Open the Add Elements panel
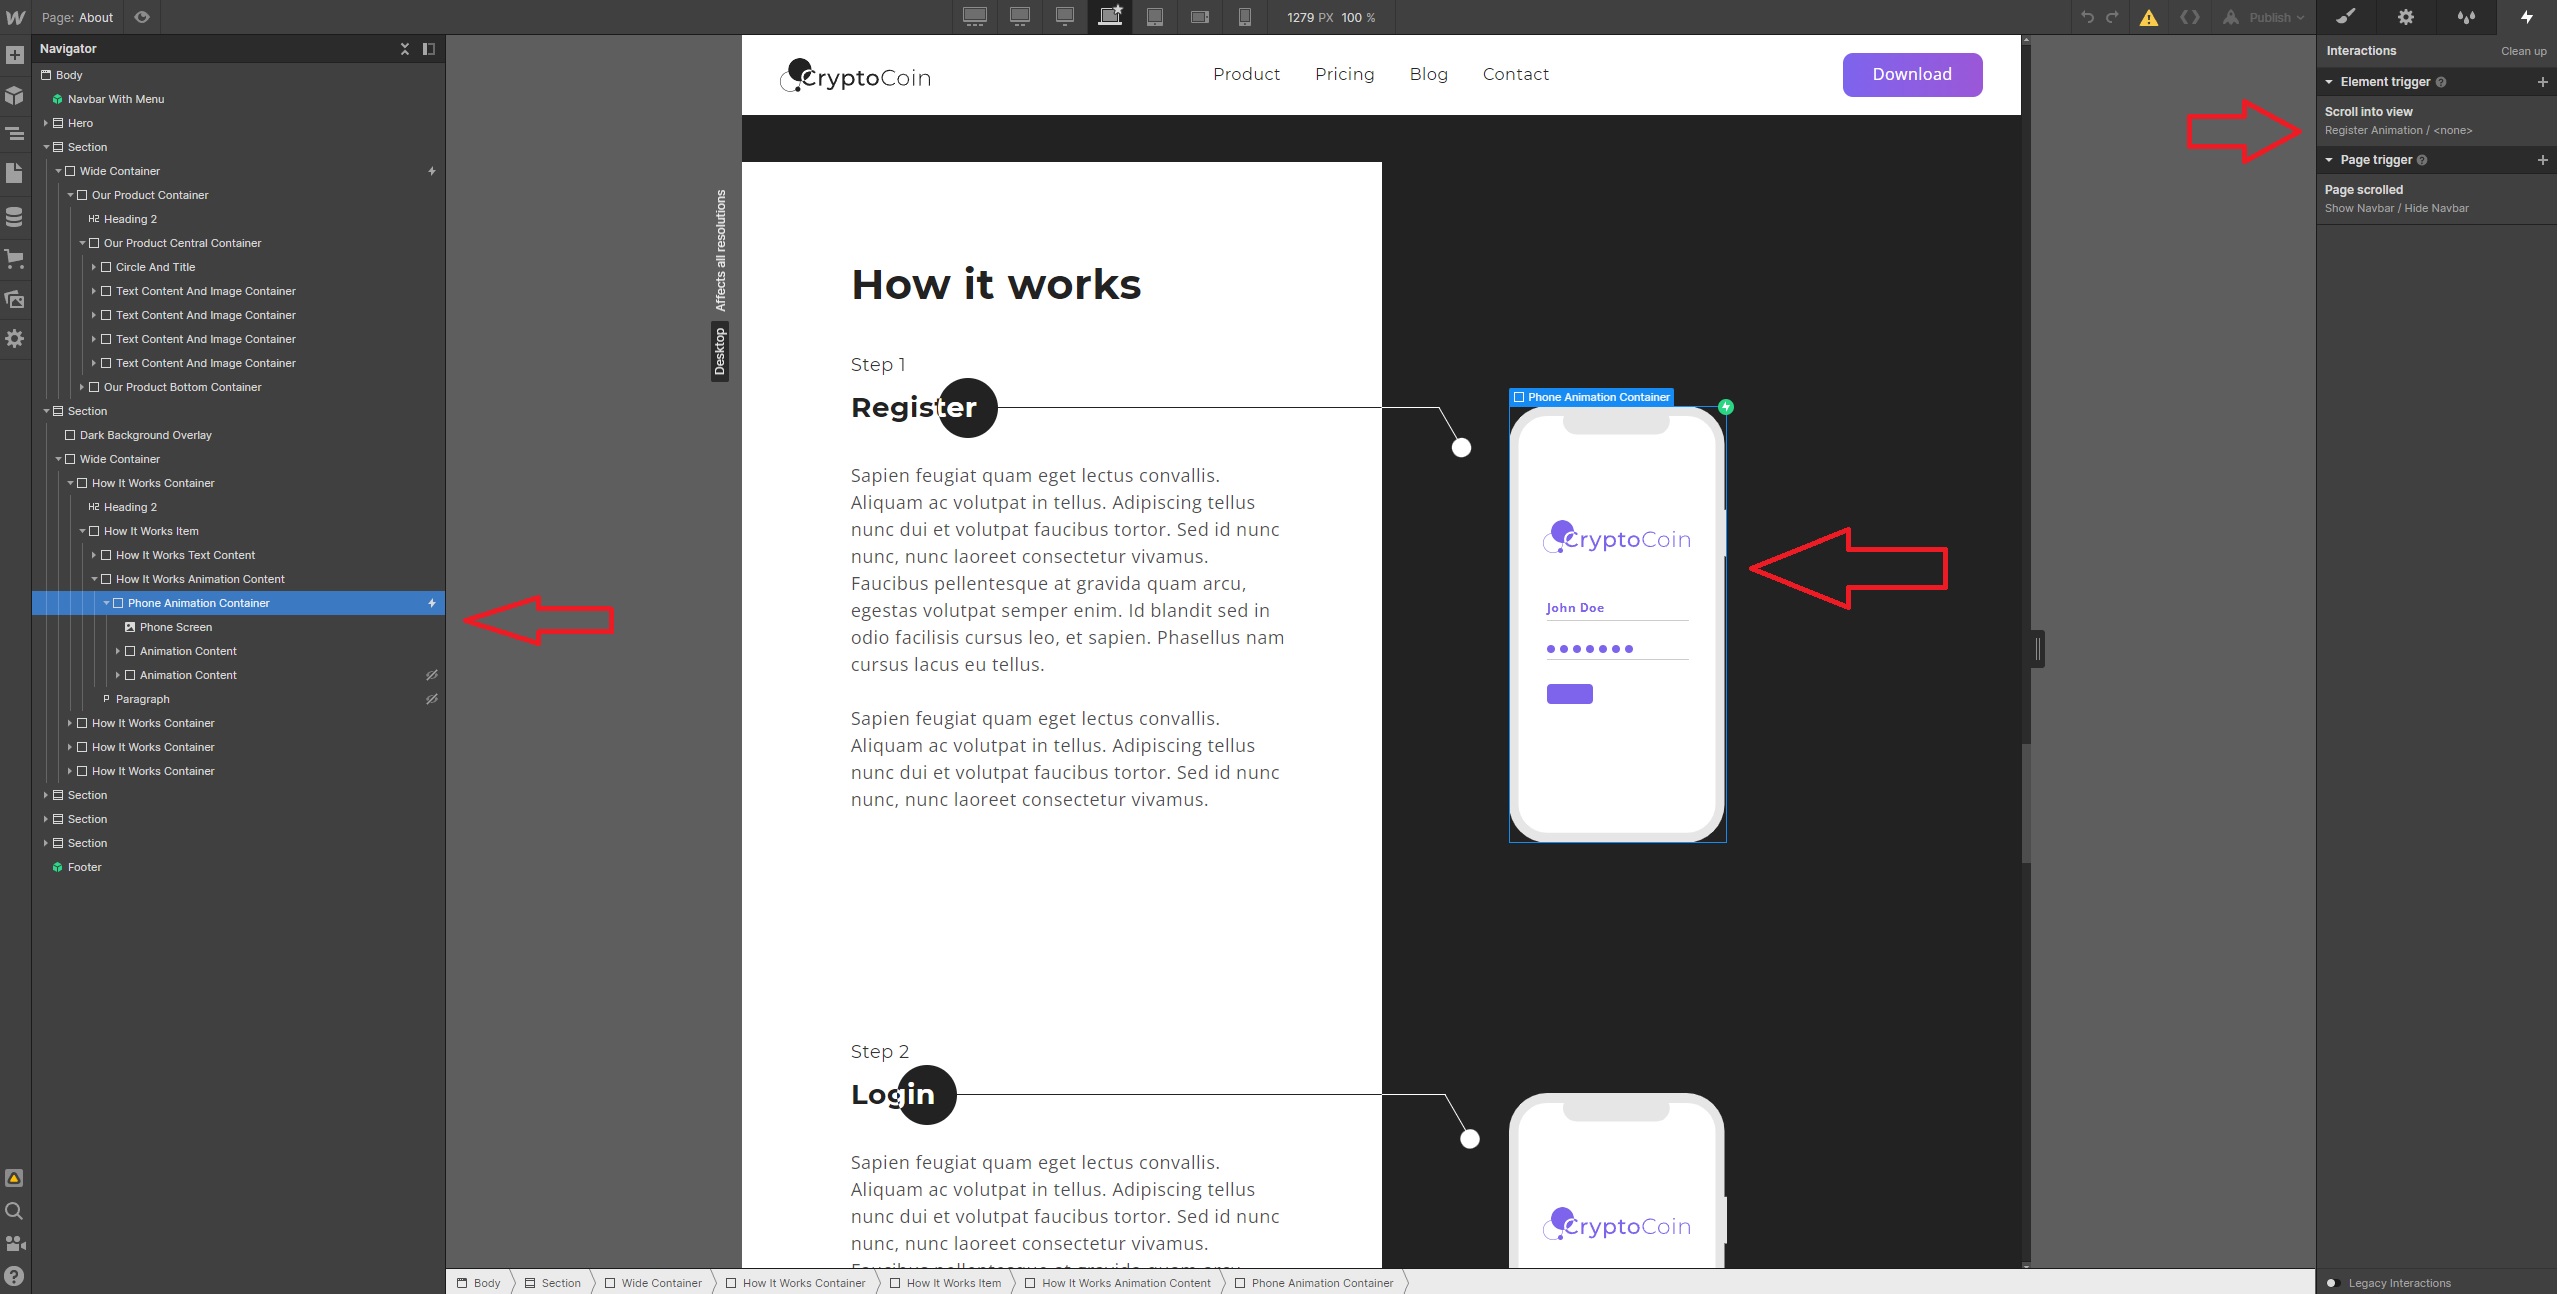 pos(15,55)
